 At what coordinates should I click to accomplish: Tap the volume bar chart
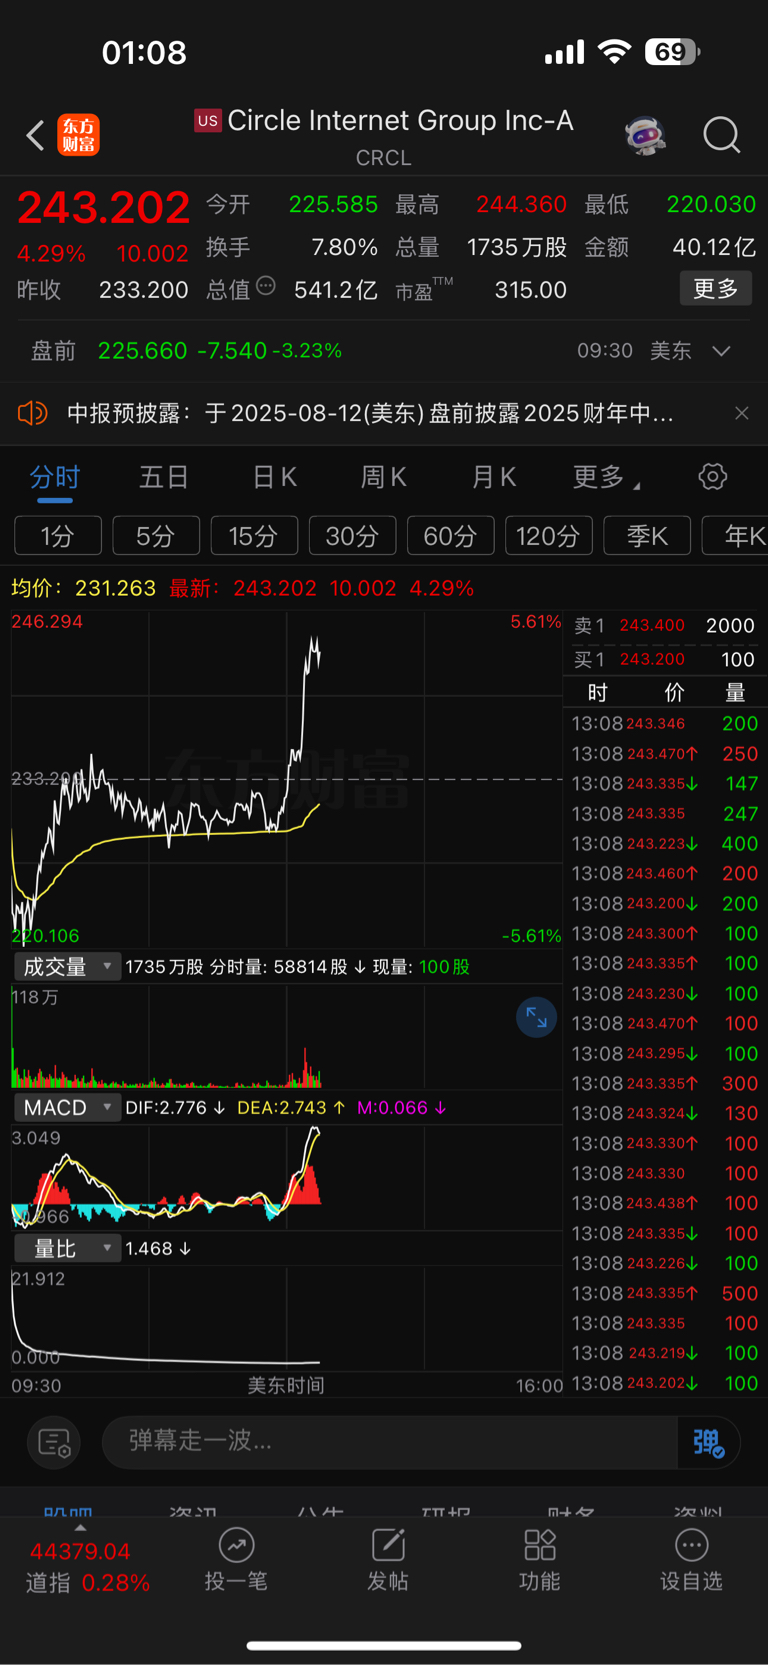pyautogui.click(x=287, y=1036)
